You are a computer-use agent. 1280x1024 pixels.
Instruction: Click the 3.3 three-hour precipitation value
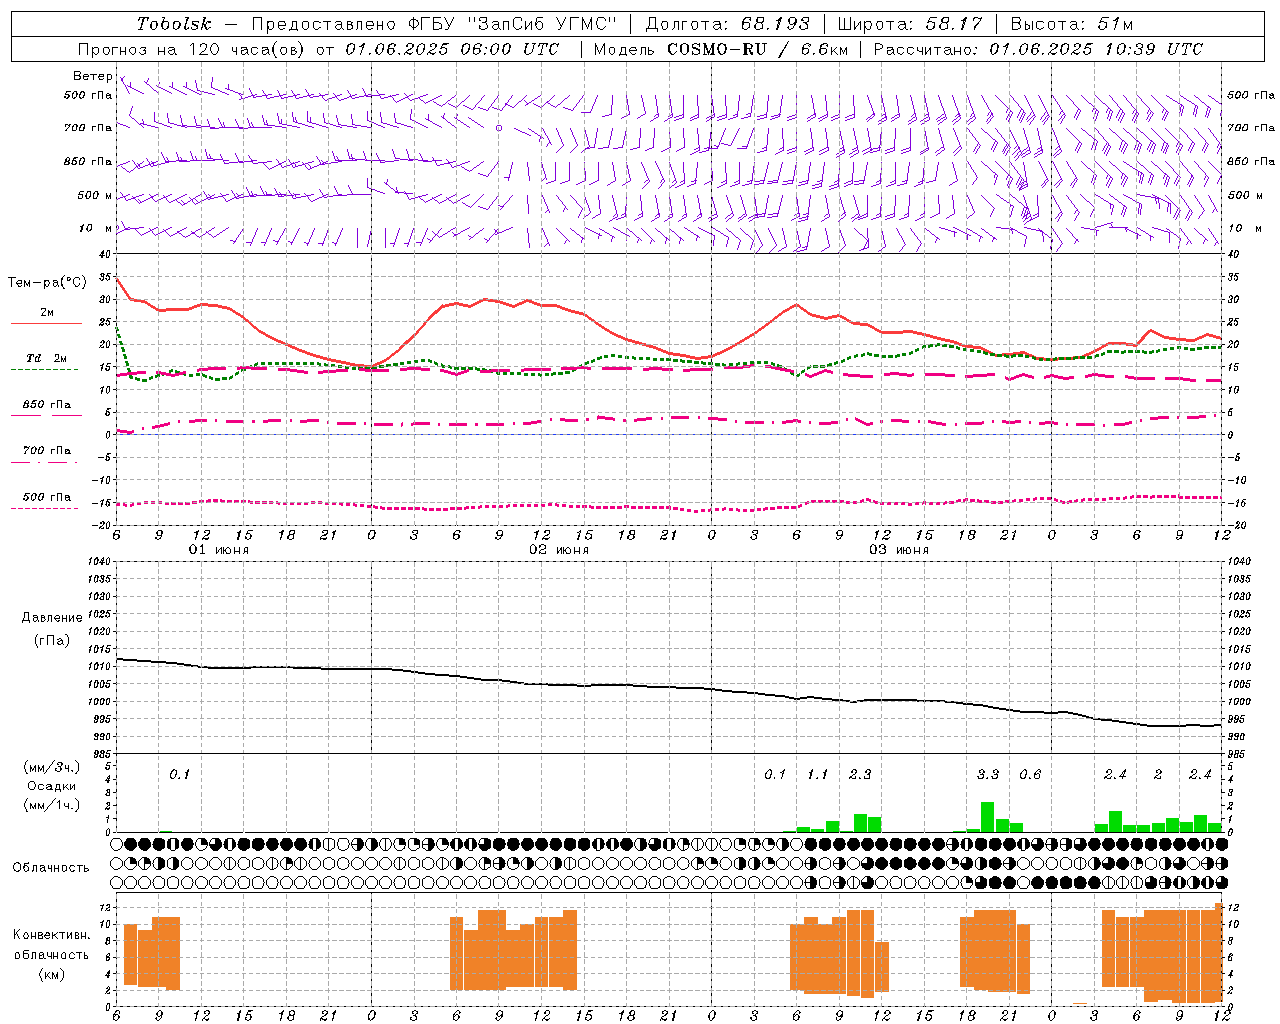tap(988, 774)
